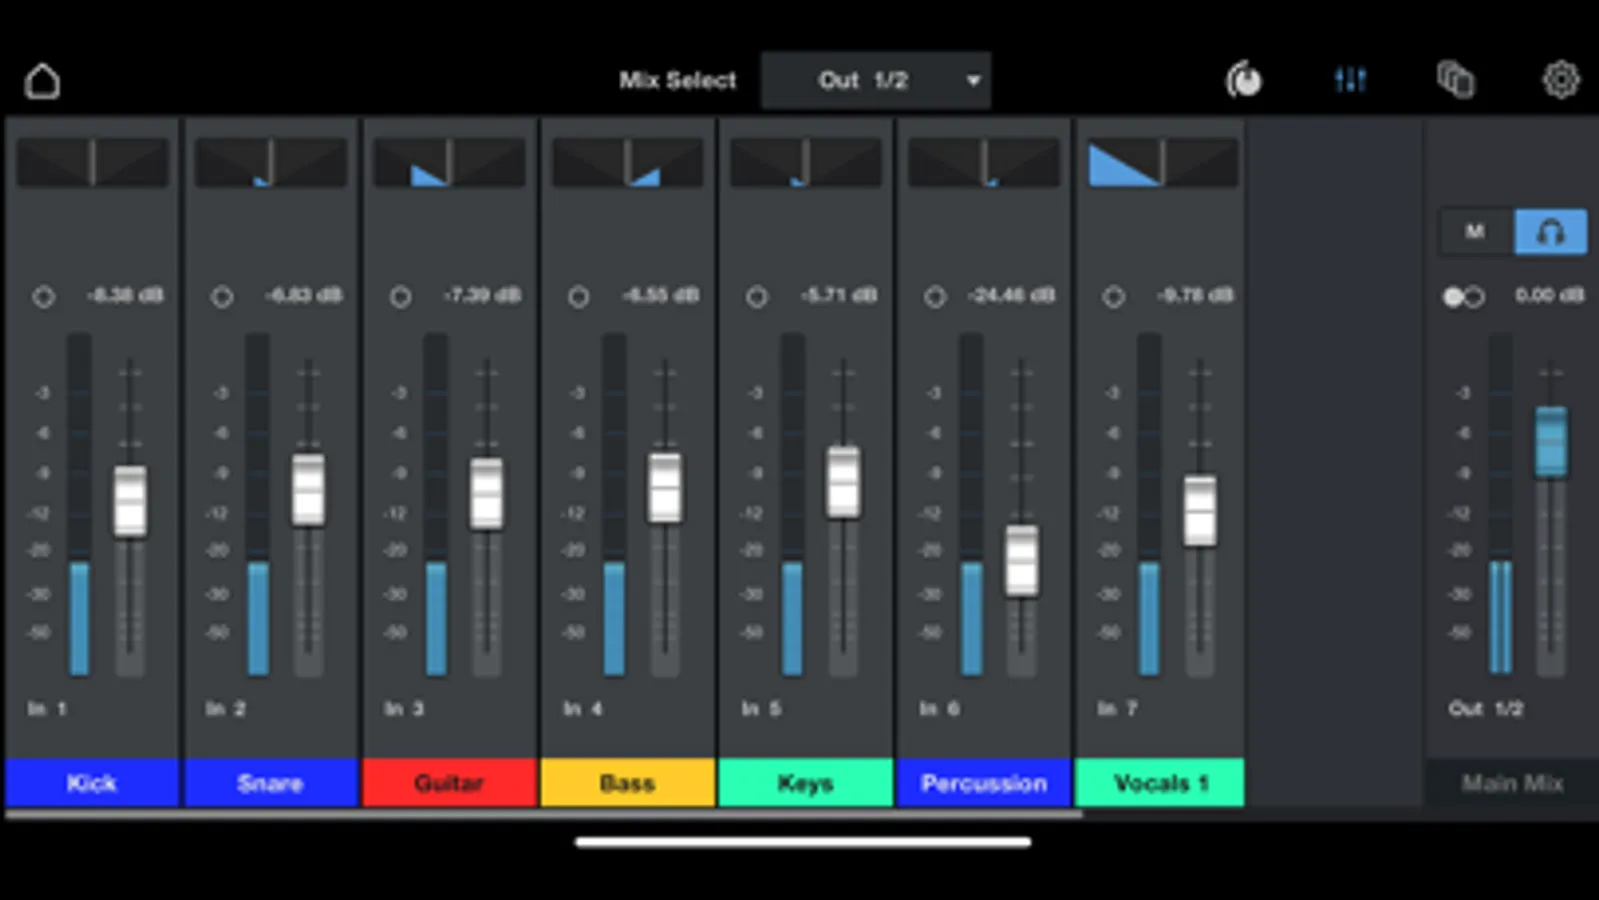Select the Keys channel label
The width and height of the screenshot is (1599, 900).
pos(805,783)
